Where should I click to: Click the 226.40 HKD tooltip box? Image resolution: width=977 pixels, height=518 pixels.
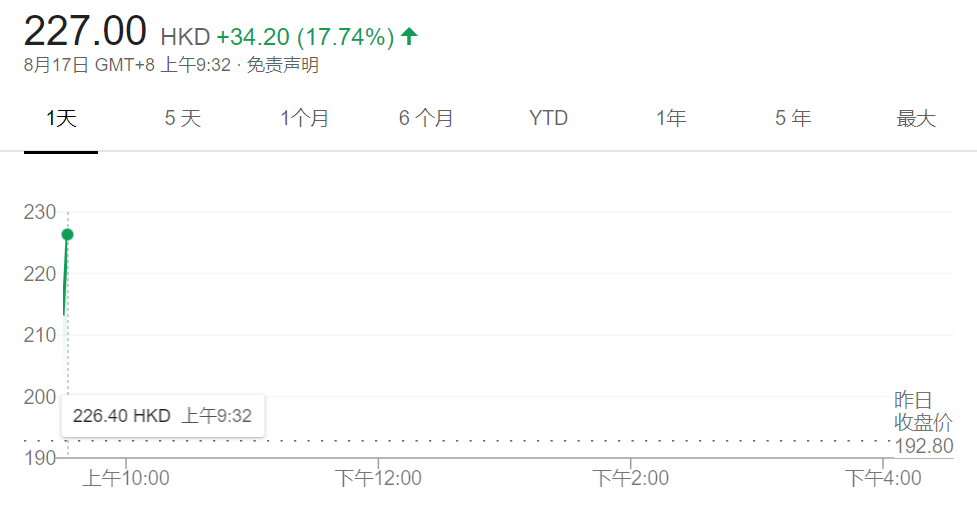[163, 416]
